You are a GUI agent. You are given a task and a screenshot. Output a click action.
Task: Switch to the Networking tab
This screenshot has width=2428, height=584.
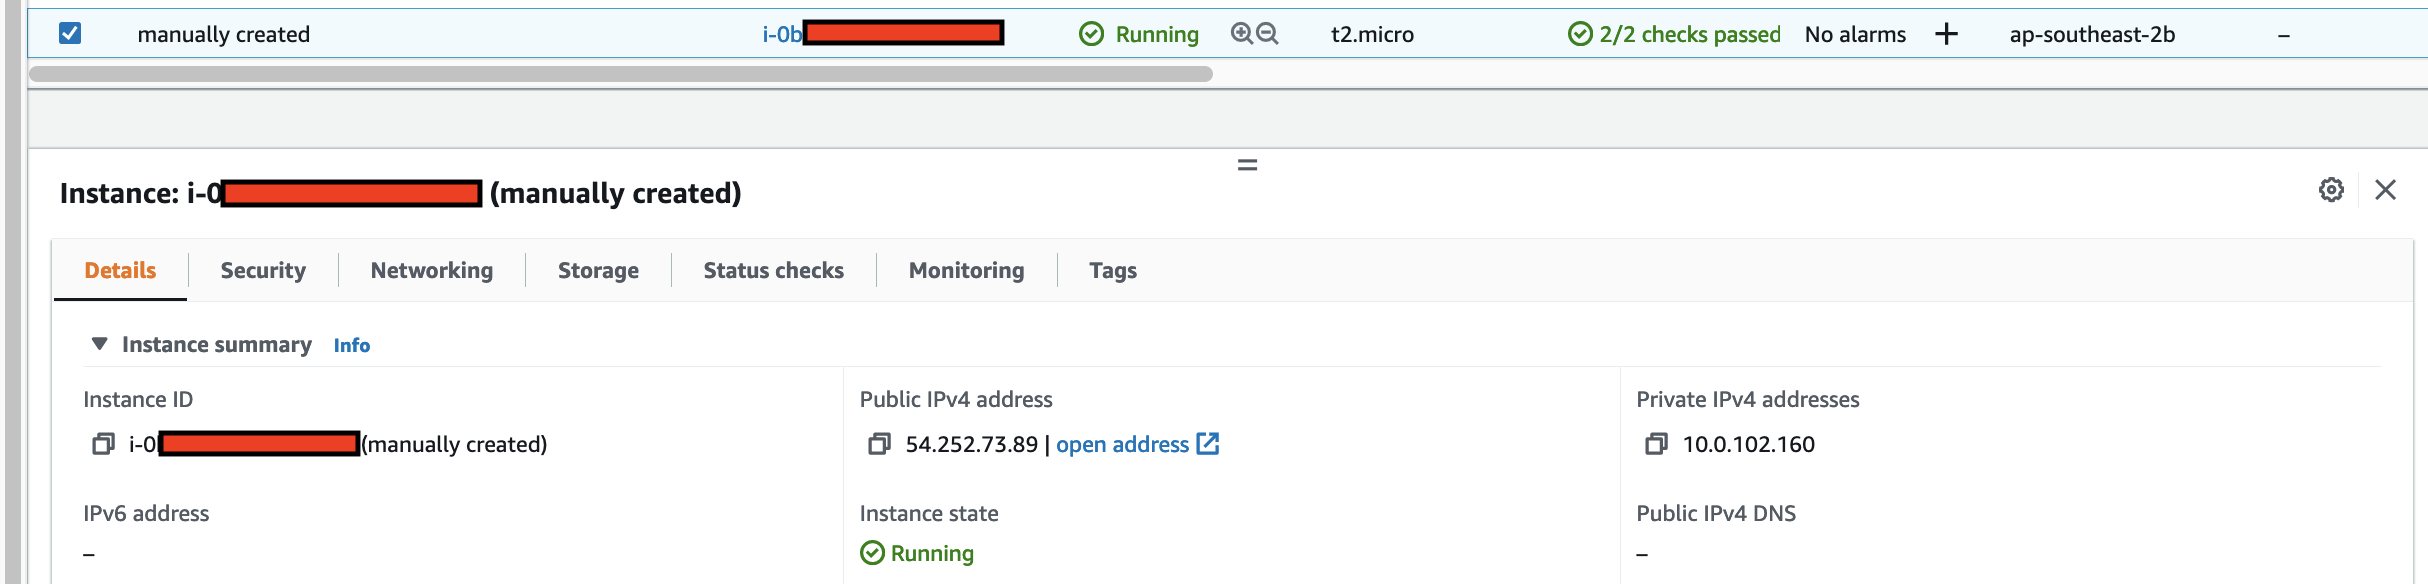[432, 270]
